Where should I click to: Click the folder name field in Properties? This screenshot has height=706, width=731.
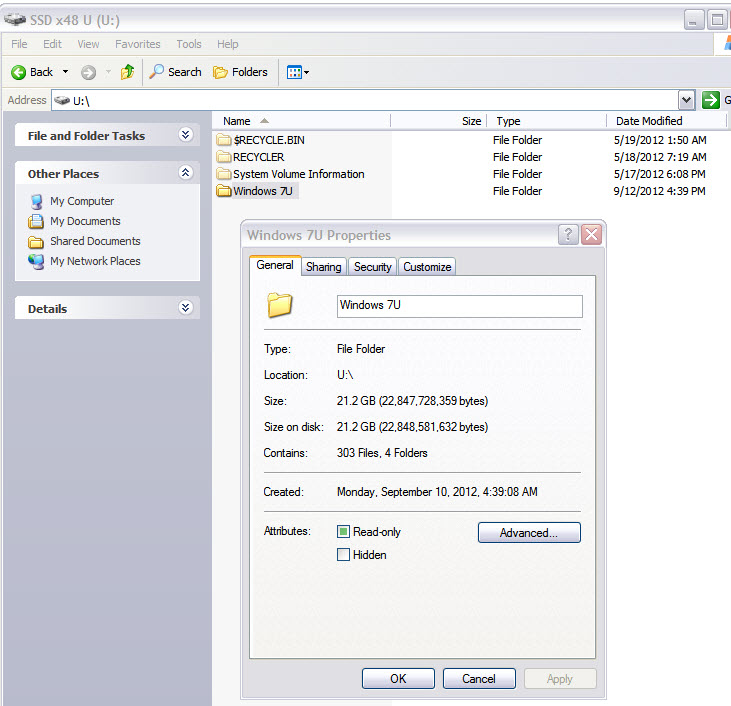coord(460,306)
